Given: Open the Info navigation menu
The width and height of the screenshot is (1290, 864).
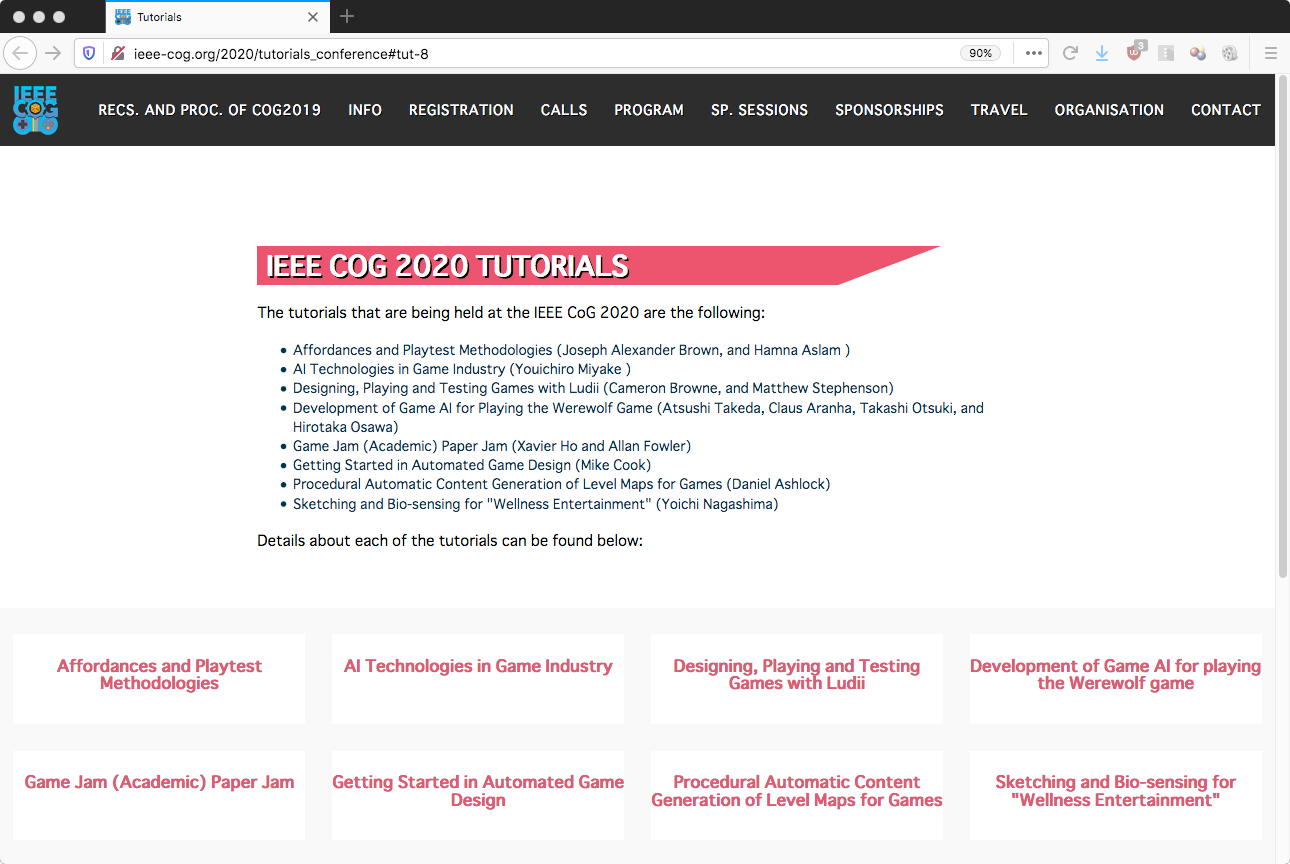Looking at the screenshot, I should pyautogui.click(x=365, y=110).
